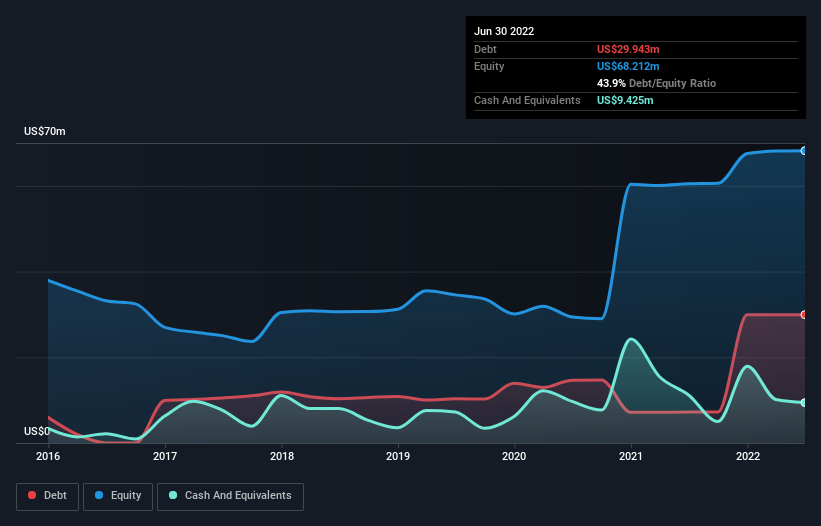Toggle Cash And Equivalents legend button

[x=230, y=496]
